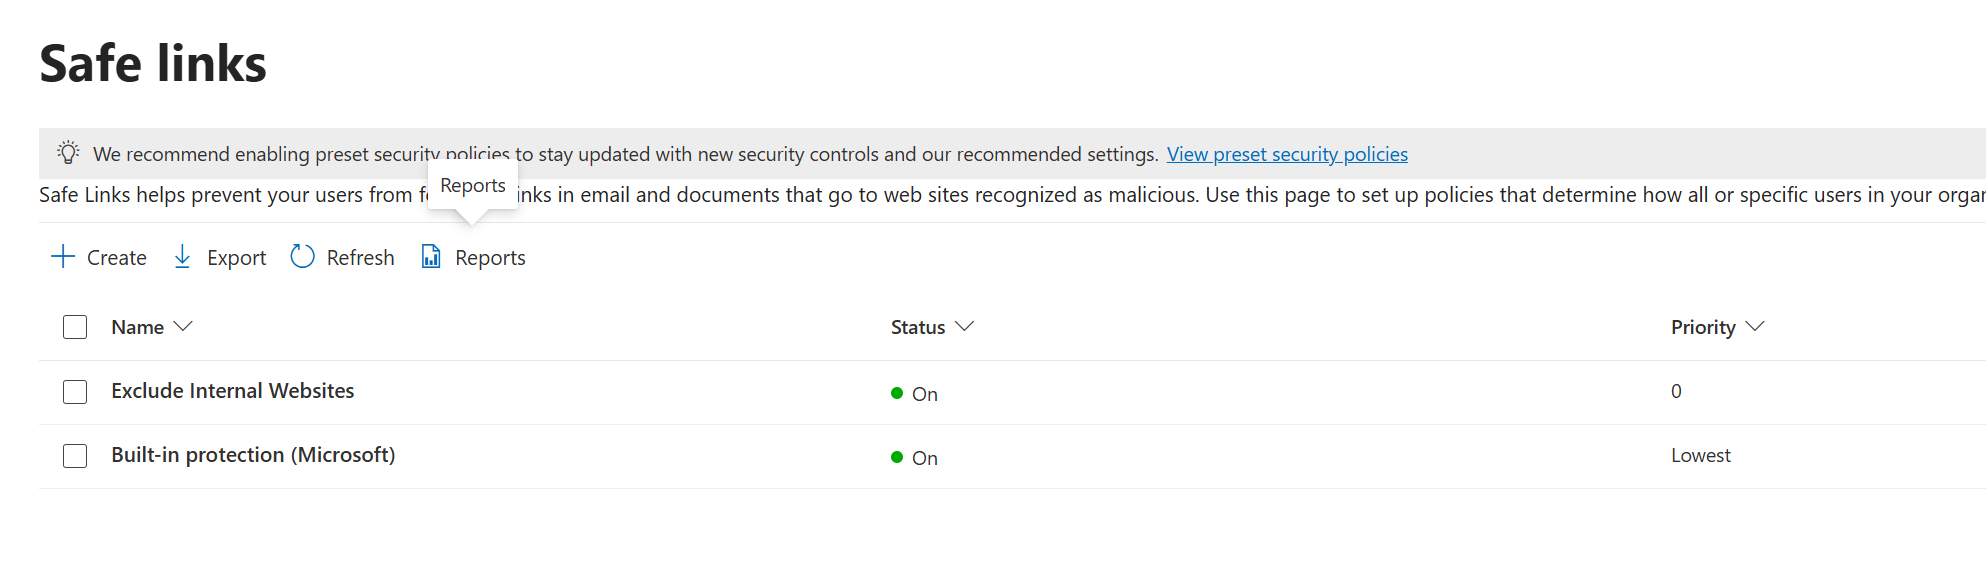Check the select-all checkbox in the header
Image resolution: width=1986 pixels, height=578 pixels.
pos(75,326)
